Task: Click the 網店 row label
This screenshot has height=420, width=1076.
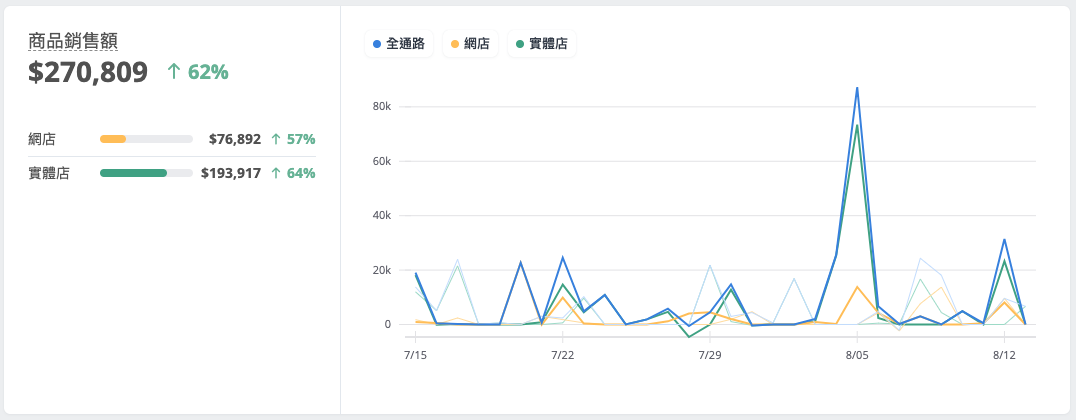Action: tap(42, 139)
